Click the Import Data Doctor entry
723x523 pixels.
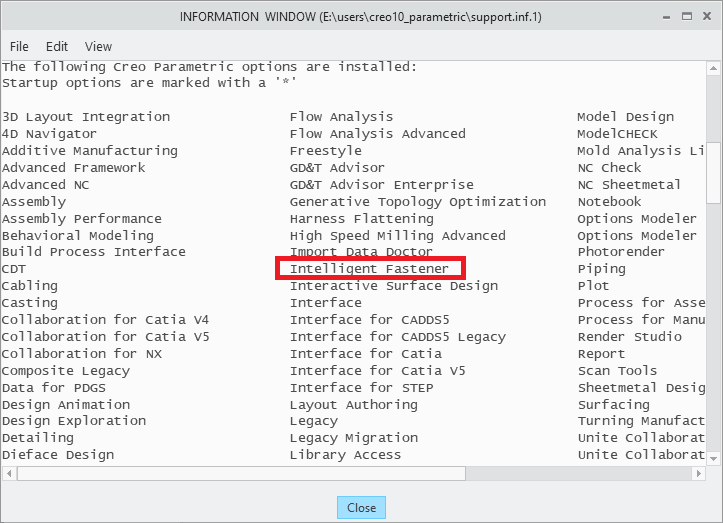pos(361,252)
